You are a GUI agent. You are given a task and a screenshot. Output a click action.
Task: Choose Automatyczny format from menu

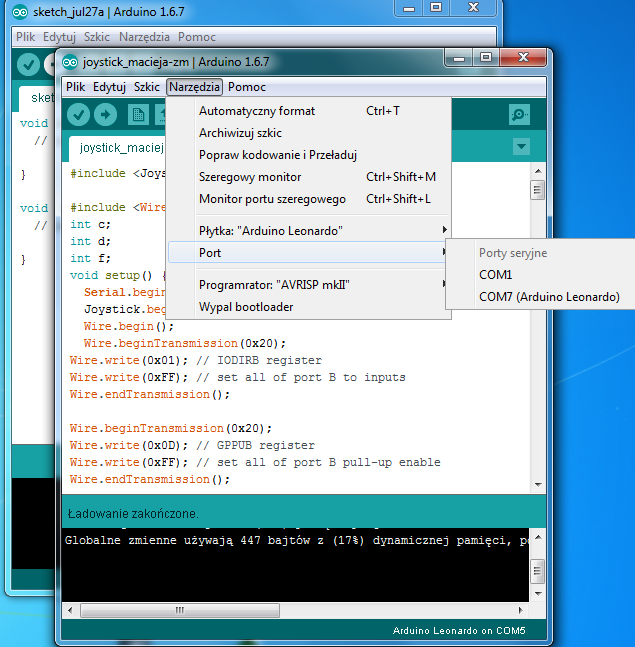point(257,111)
